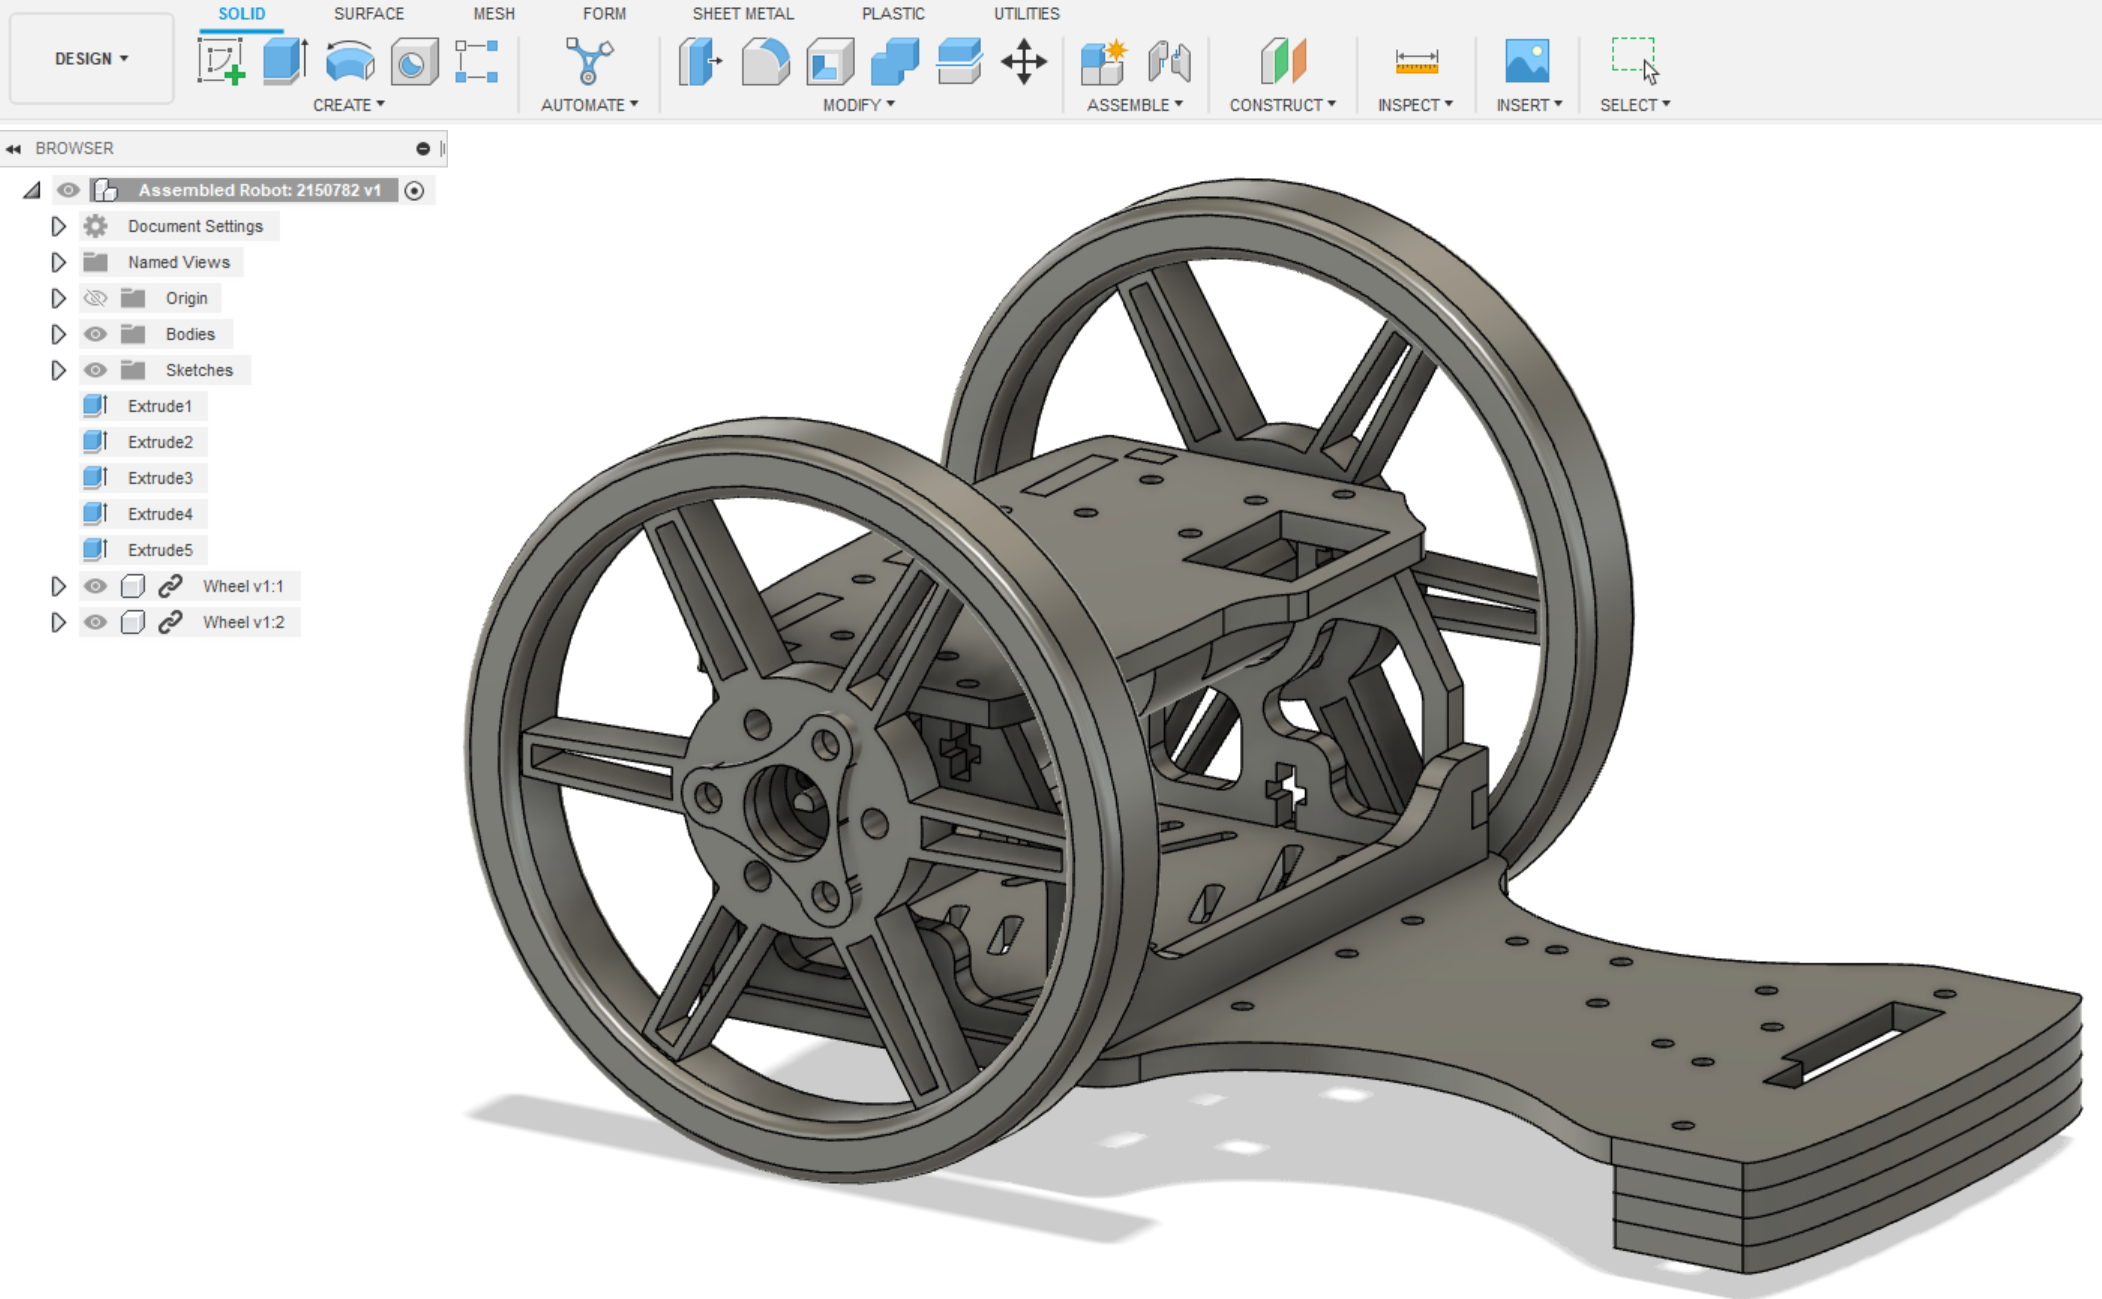Click the Hole tool icon
Viewport: 2102px width, 1299px height.
tap(413, 62)
